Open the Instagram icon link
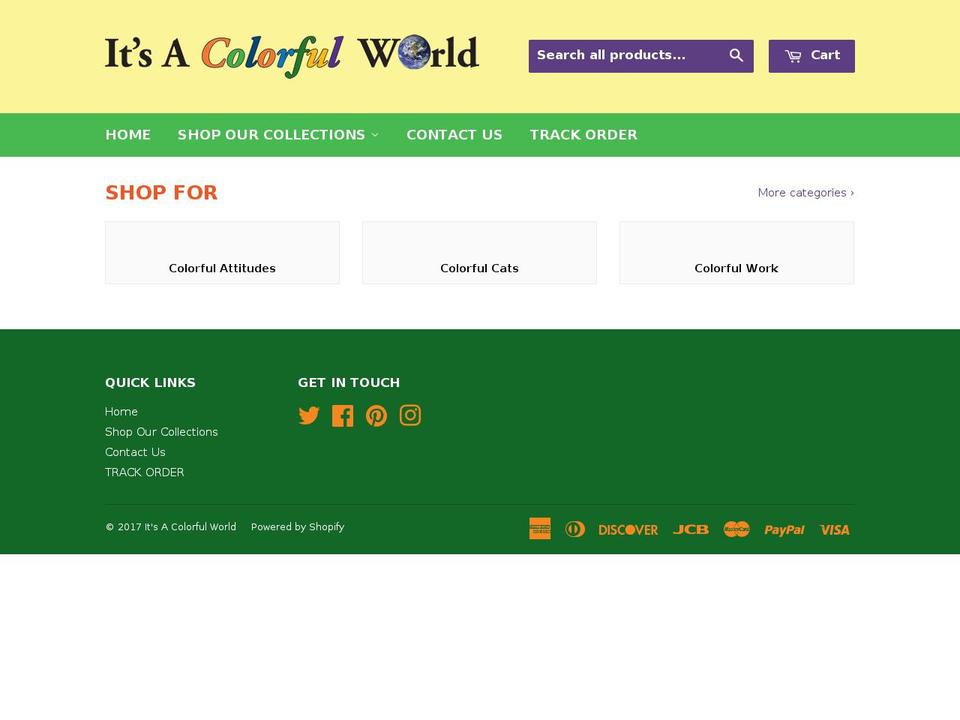The height and width of the screenshot is (720, 960). pos(410,415)
